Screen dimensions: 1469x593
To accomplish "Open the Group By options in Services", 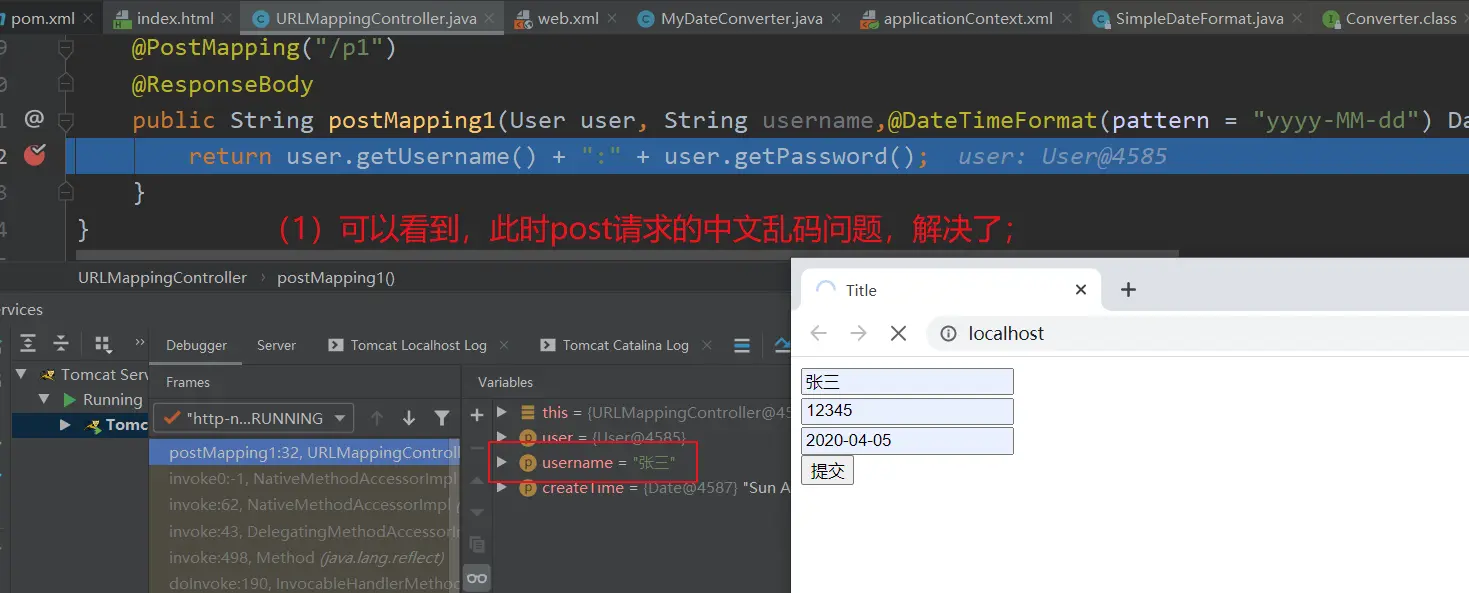I will [103, 344].
